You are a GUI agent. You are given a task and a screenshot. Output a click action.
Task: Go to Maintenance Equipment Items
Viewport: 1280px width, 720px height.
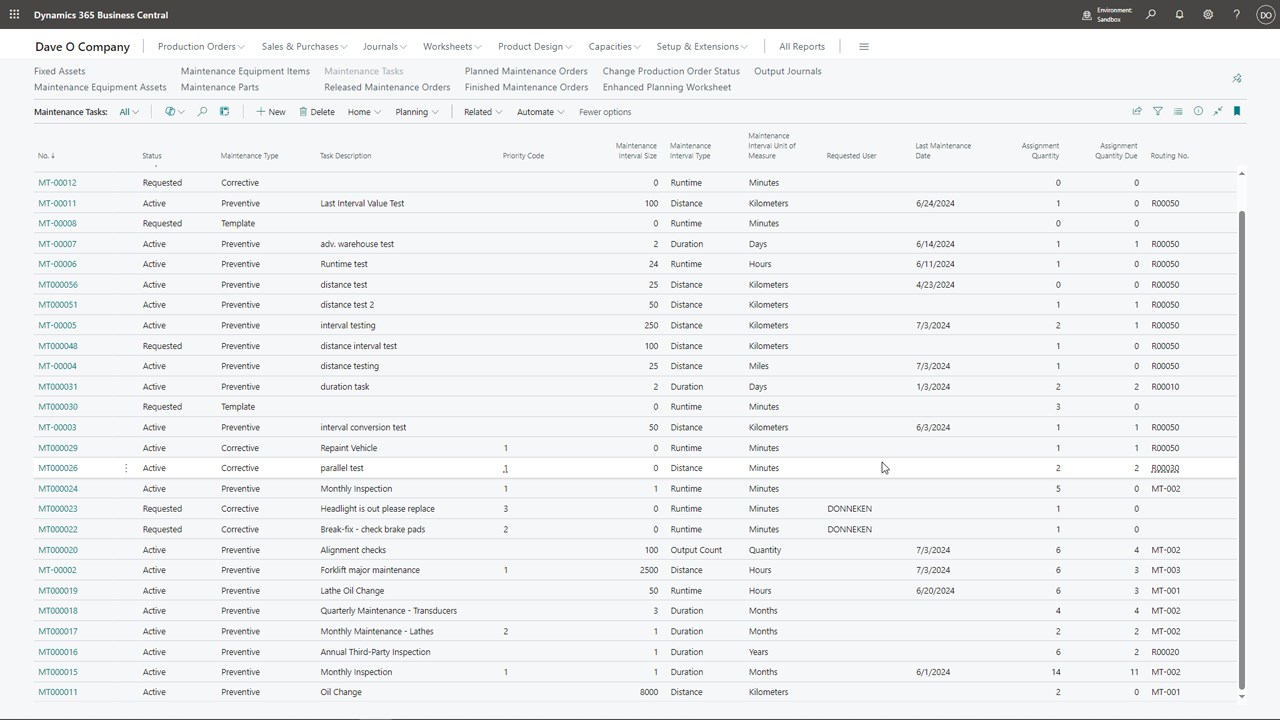(x=245, y=71)
